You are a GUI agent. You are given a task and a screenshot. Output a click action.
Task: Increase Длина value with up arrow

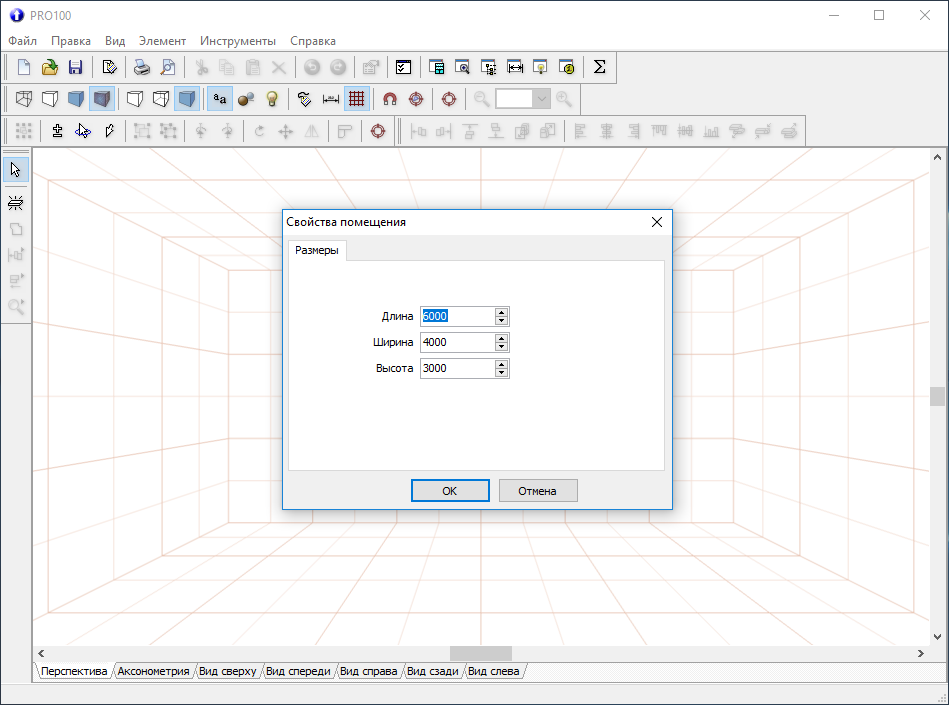pyautogui.click(x=502, y=312)
